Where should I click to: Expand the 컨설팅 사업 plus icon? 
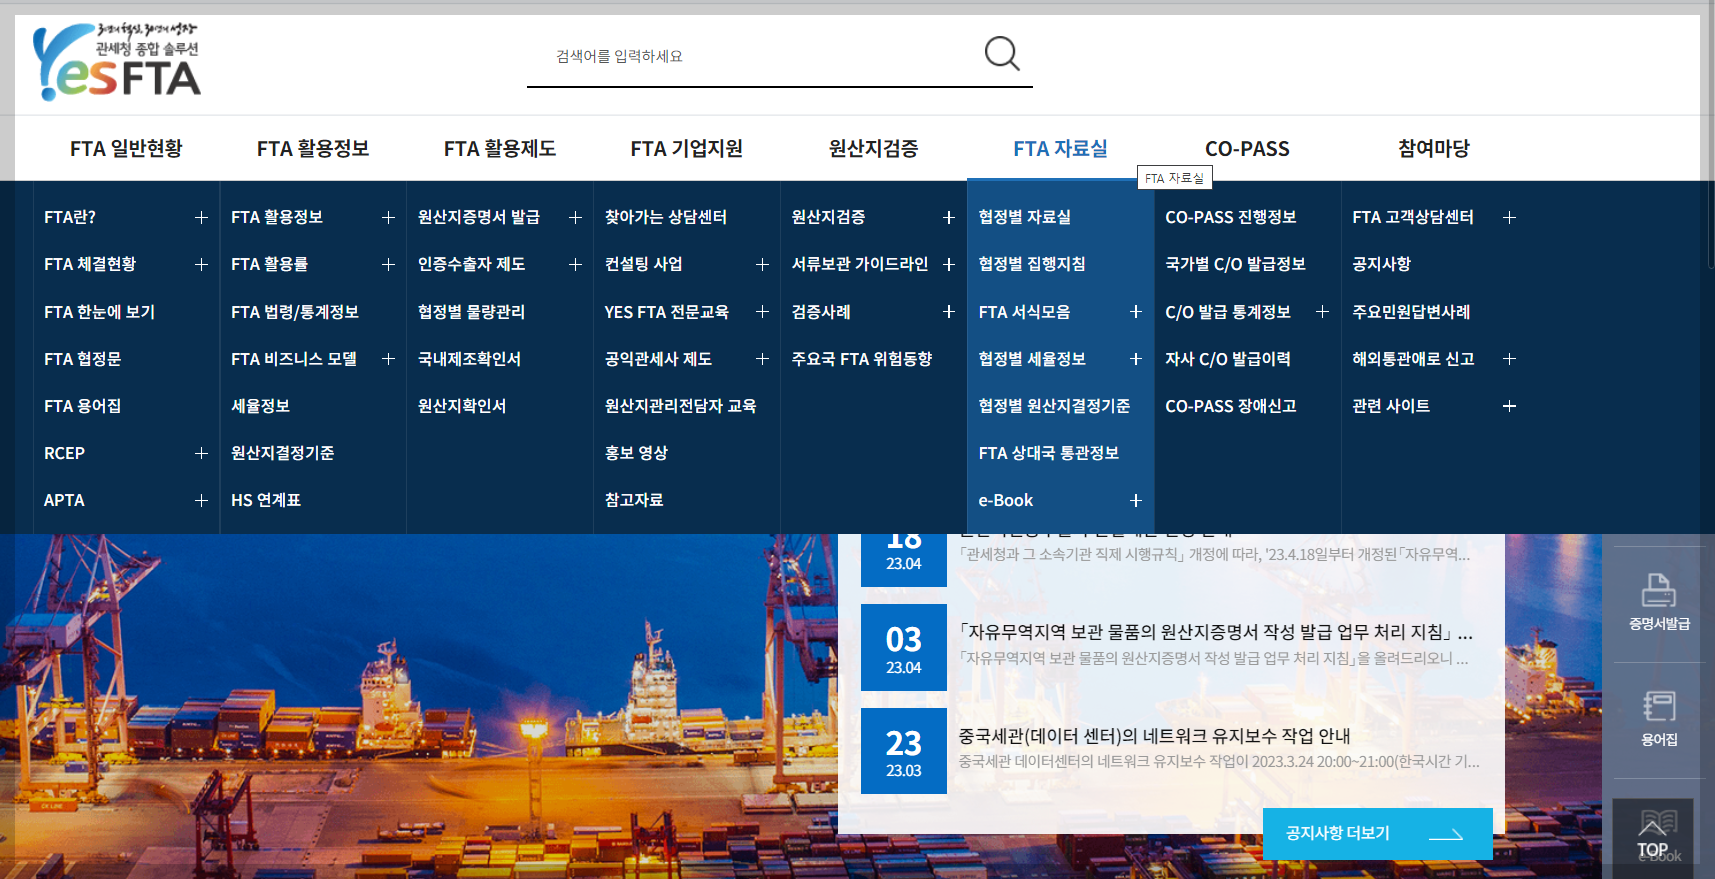pyautogui.click(x=762, y=264)
